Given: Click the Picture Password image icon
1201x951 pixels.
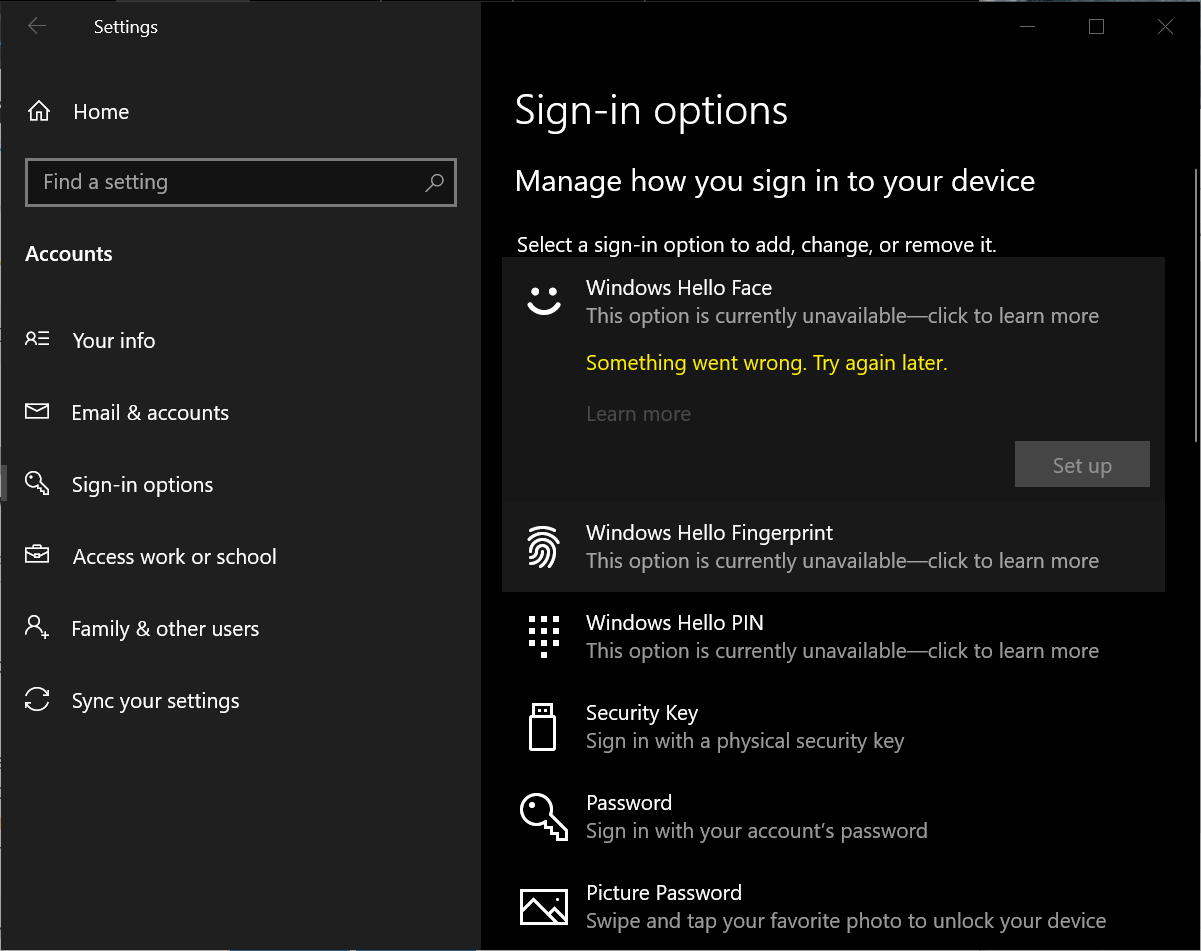Looking at the screenshot, I should pyautogui.click(x=544, y=907).
